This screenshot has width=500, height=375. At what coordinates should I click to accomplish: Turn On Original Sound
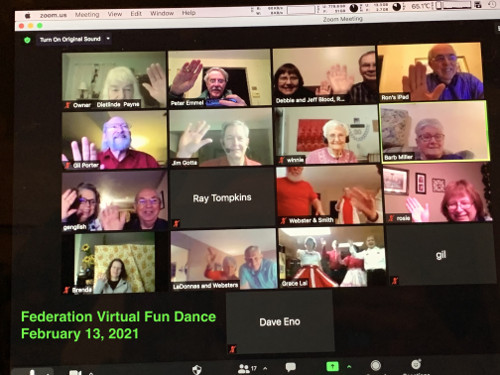[x=70, y=39]
